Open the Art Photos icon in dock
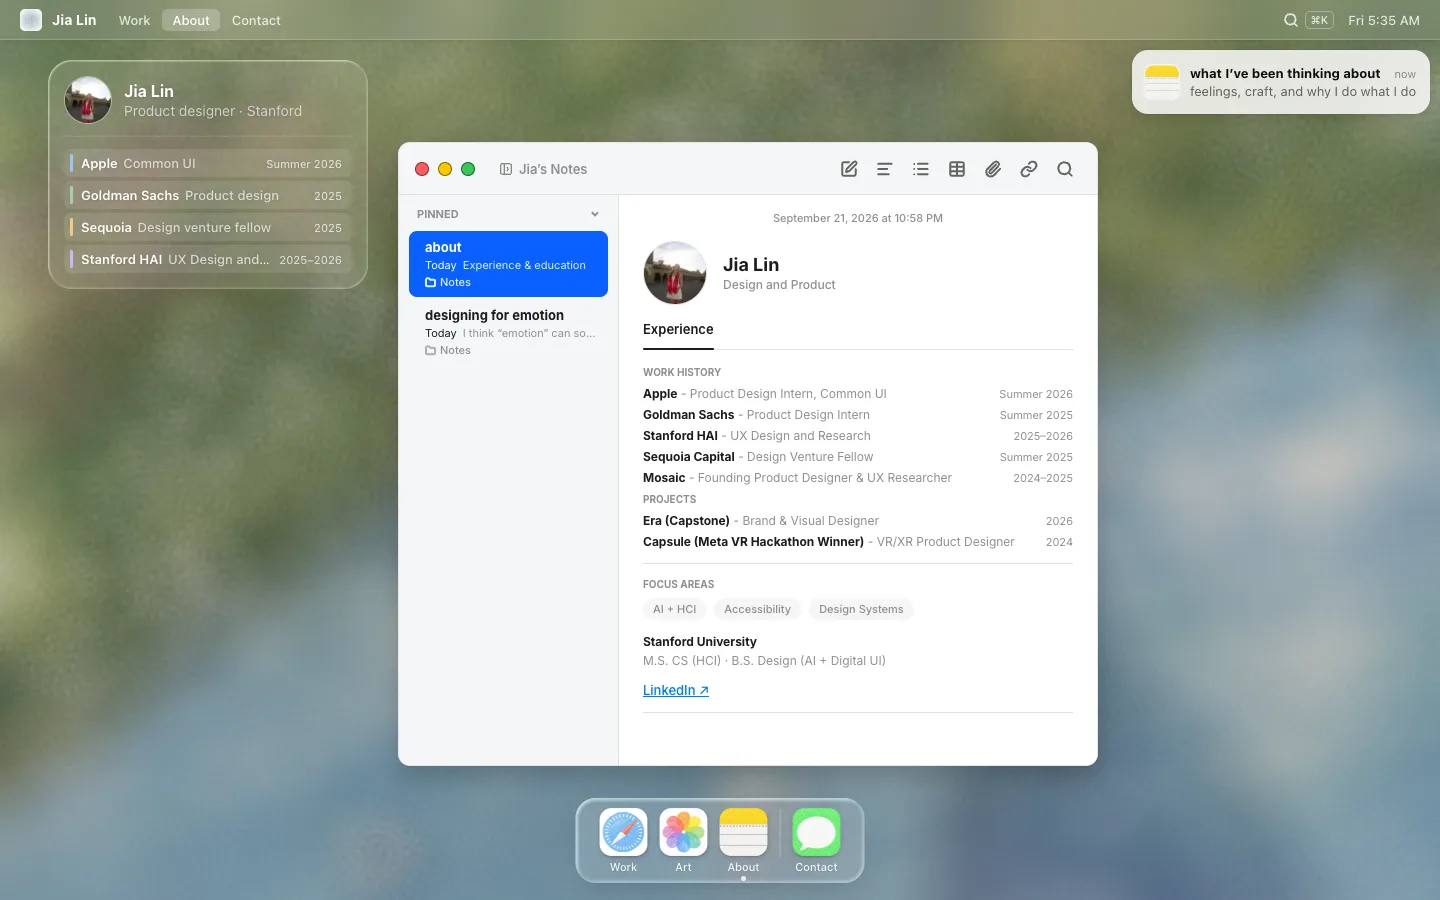1440x900 pixels. point(683,832)
